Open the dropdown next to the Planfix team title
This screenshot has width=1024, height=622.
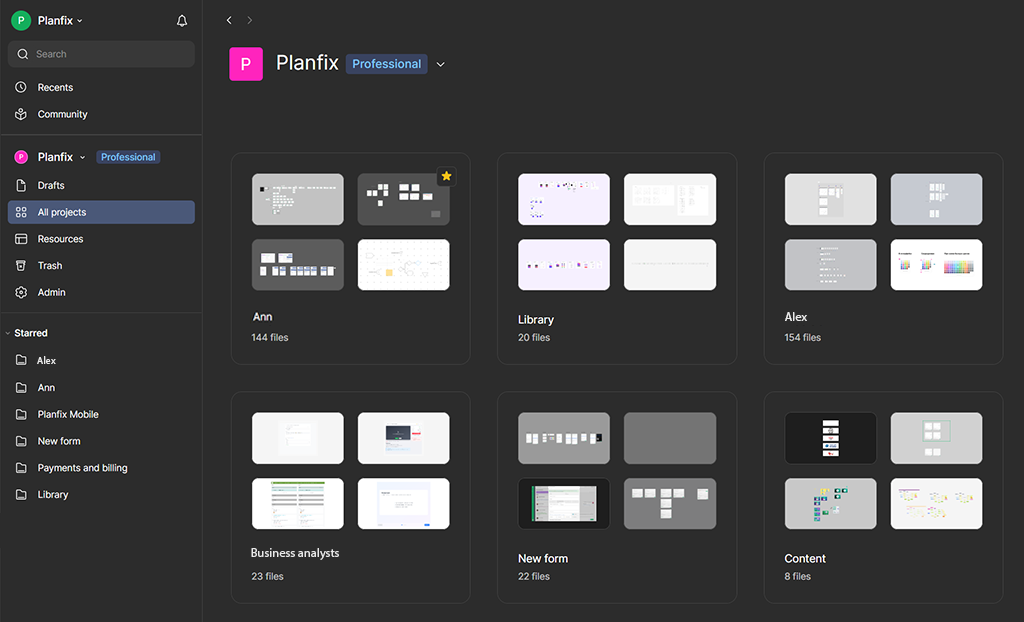point(440,64)
